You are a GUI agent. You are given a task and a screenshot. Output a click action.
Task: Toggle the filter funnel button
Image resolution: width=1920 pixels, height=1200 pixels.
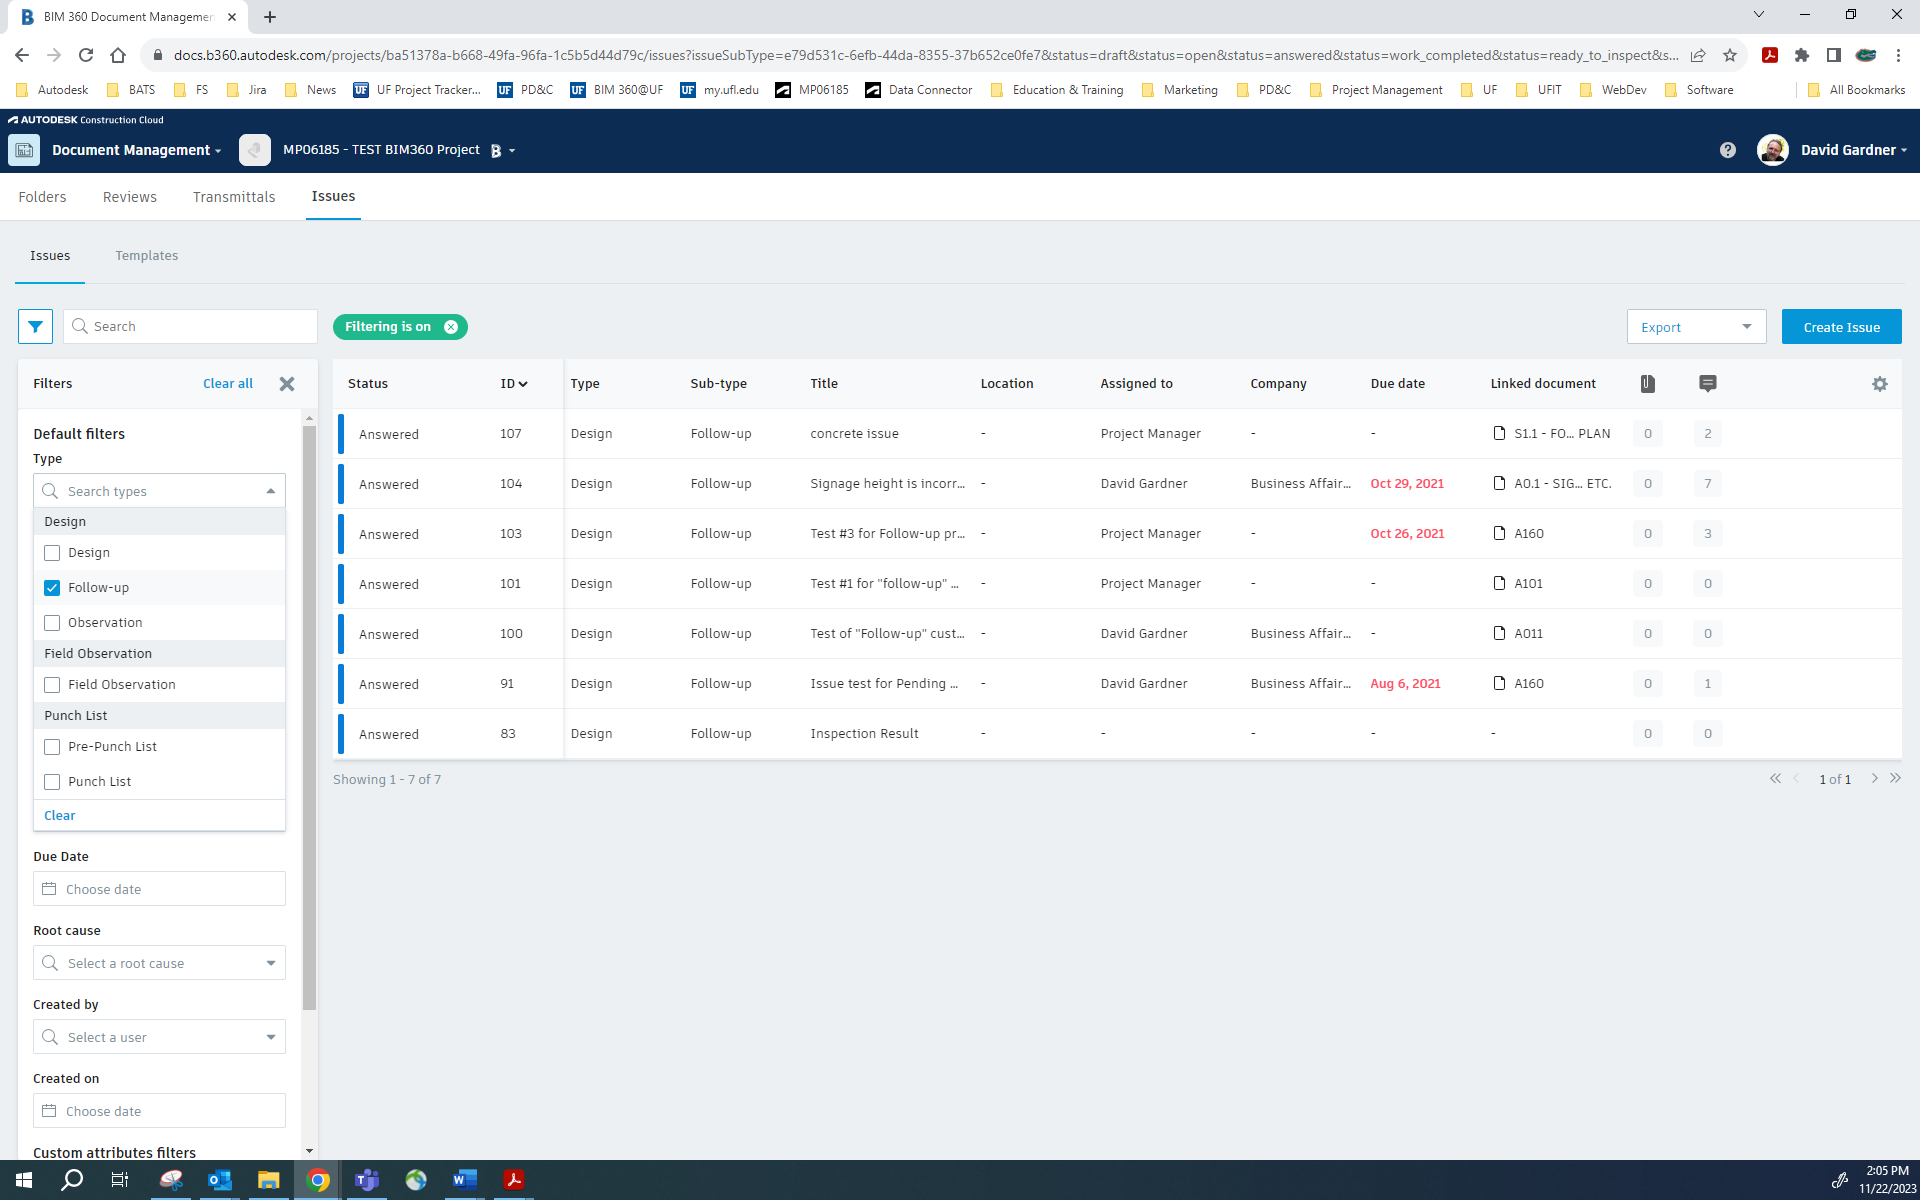[x=35, y=327]
